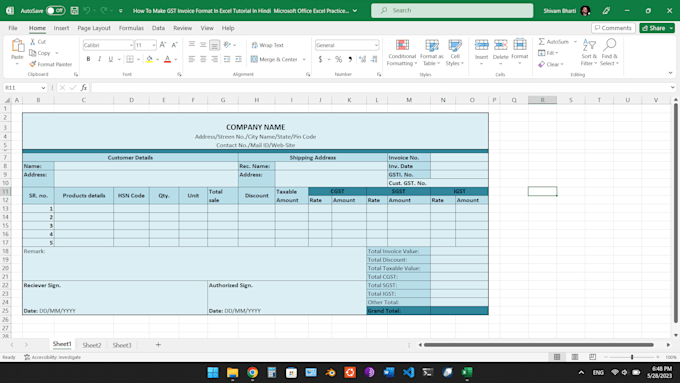680x383 pixels.
Task: Open the Sheet2 worksheet tab
Action: pos(92,345)
